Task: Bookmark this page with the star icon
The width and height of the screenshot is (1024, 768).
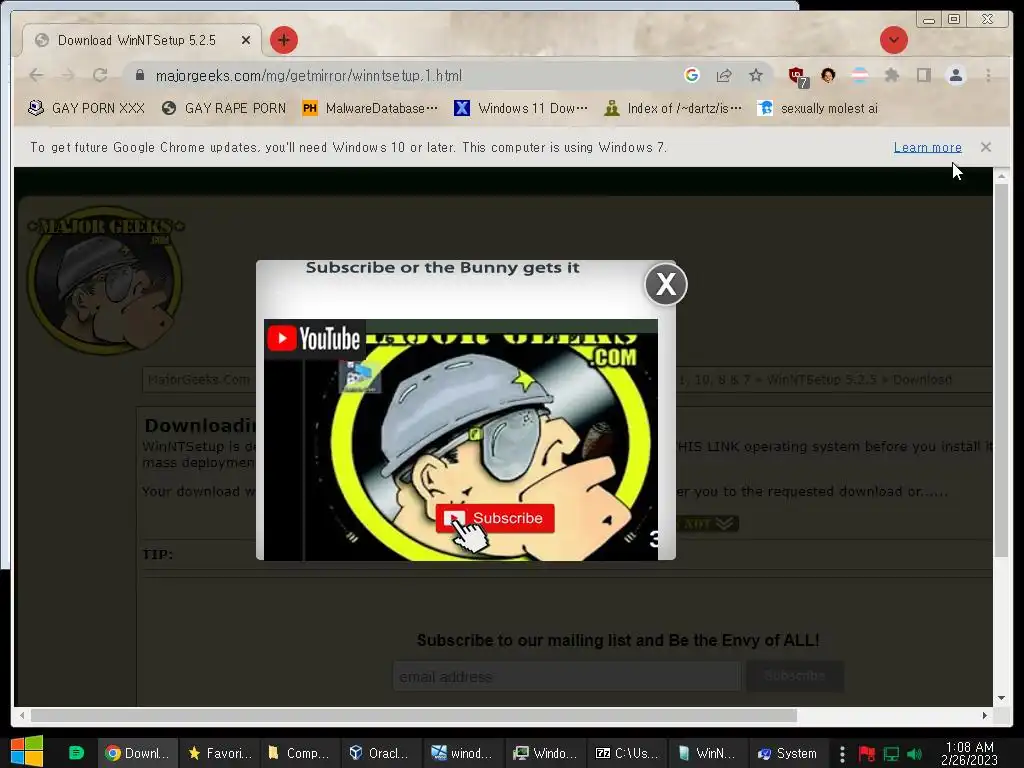Action: click(x=756, y=75)
